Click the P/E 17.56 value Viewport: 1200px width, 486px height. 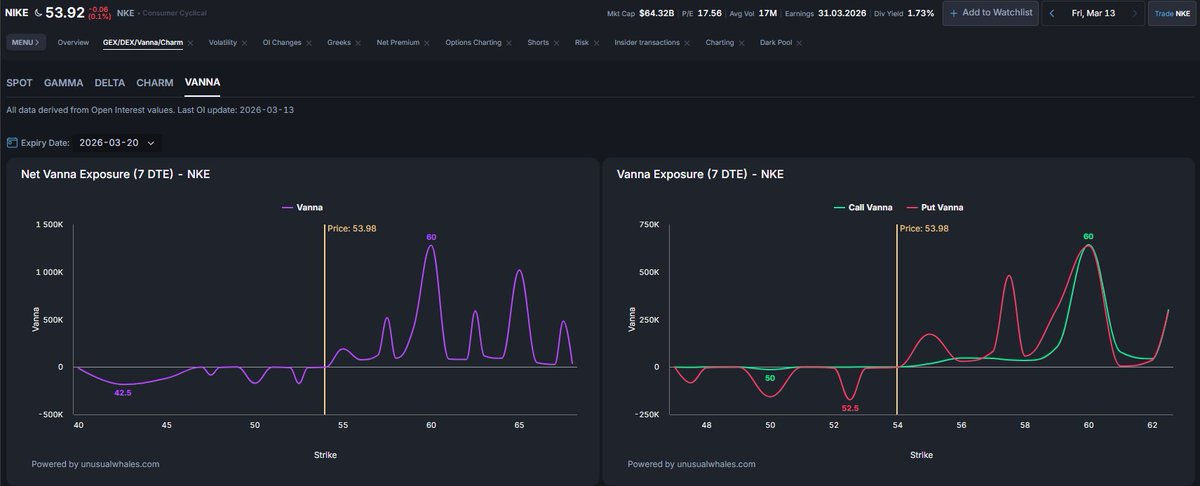click(x=709, y=13)
